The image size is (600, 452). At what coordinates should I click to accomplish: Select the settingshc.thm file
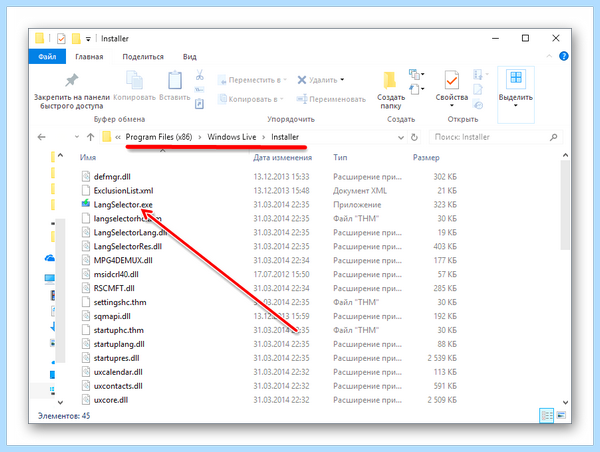(120, 302)
